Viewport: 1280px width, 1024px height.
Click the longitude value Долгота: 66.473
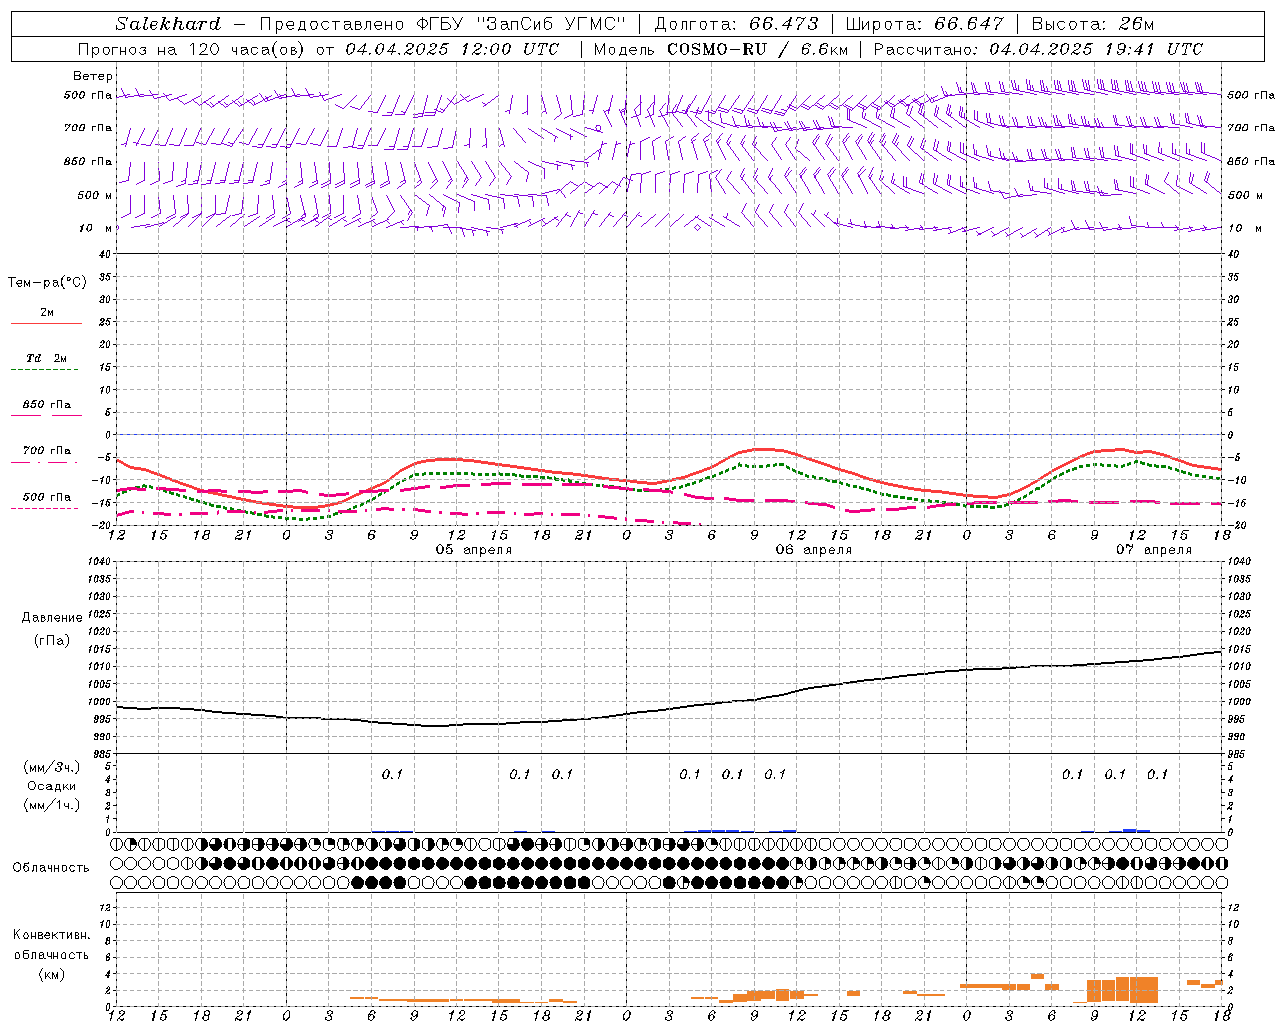[x=736, y=23]
